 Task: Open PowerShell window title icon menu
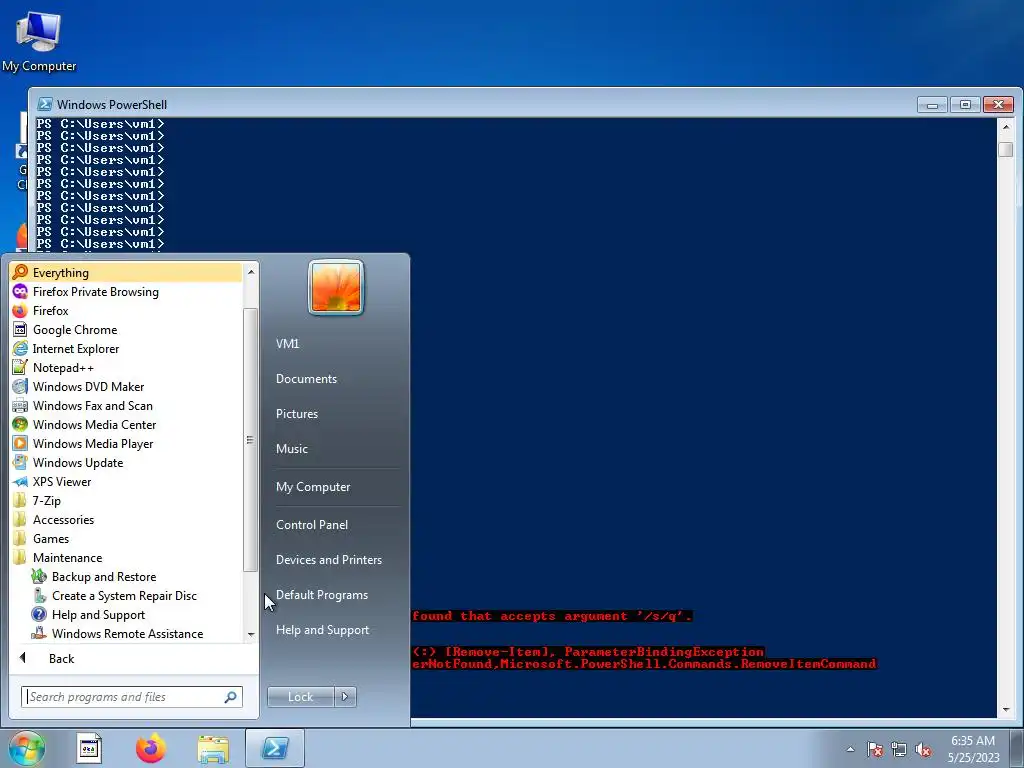[45, 104]
